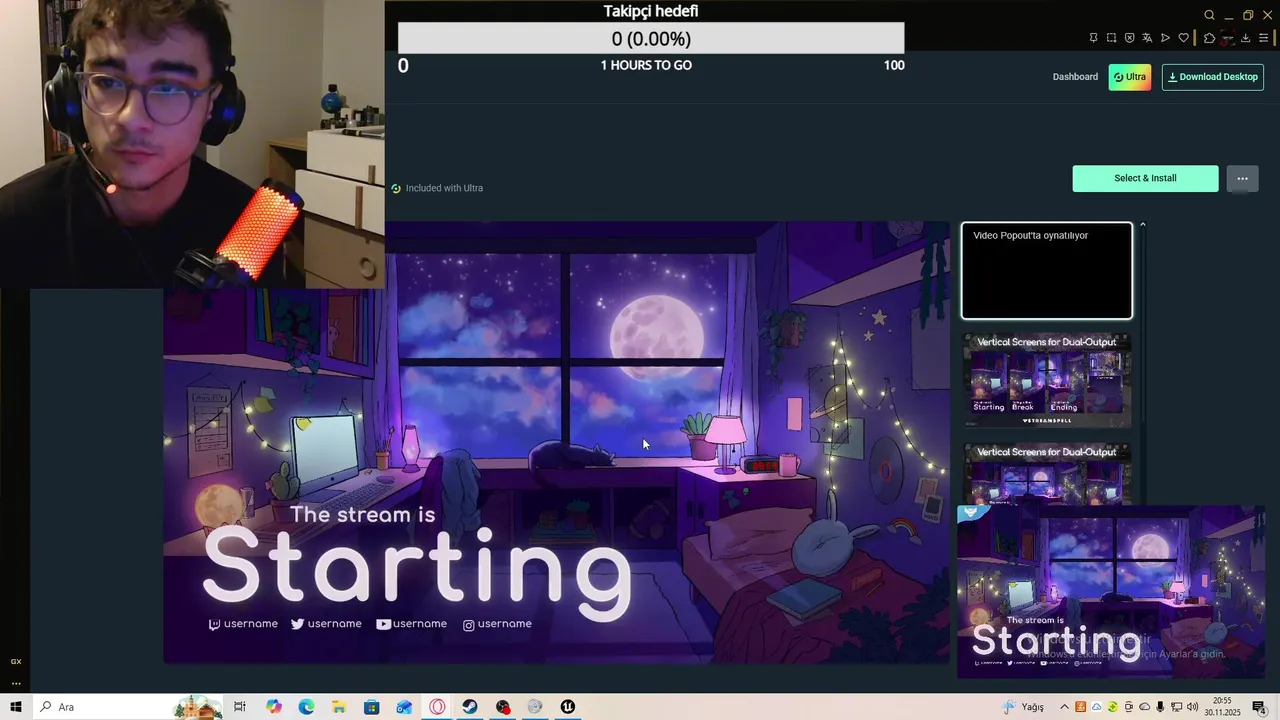Open the volume speaker tray icon

(1192, 707)
